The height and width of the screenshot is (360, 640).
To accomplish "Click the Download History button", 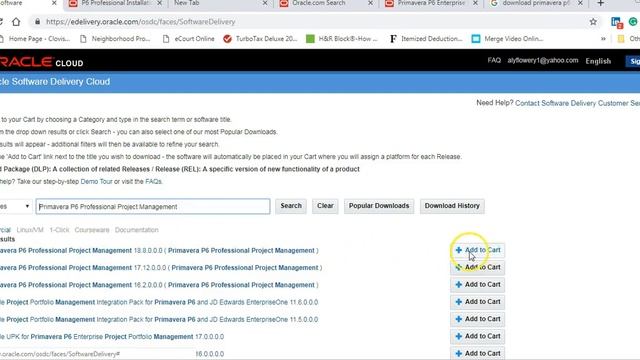I will pyautogui.click(x=452, y=206).
